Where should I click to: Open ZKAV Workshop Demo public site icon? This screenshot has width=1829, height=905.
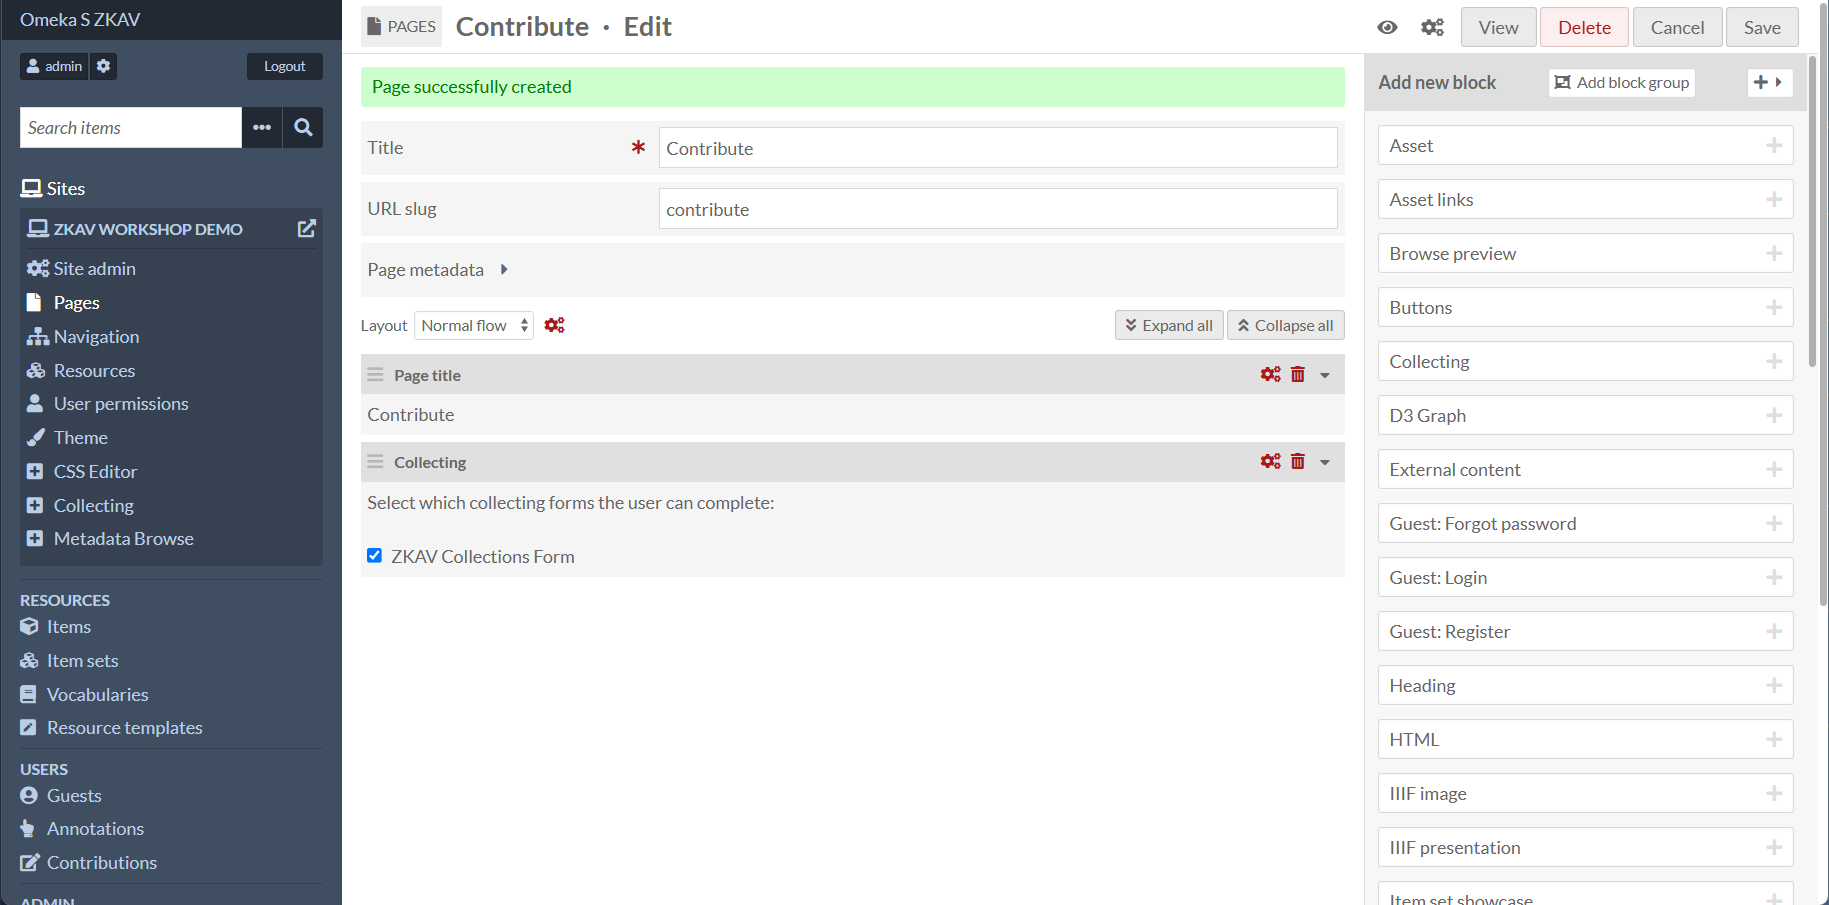[x=307, y=228]
